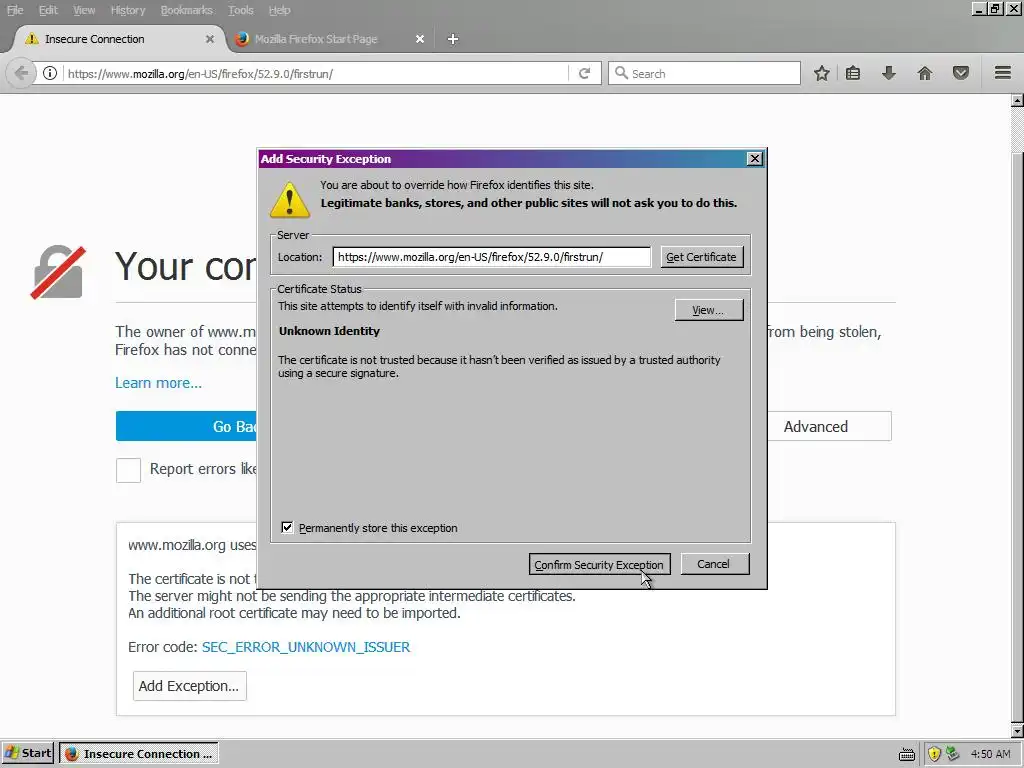This screenshot has width=1024, height=768.
Task: Click the security shield tray icon
Action: (x=934, y=754)
